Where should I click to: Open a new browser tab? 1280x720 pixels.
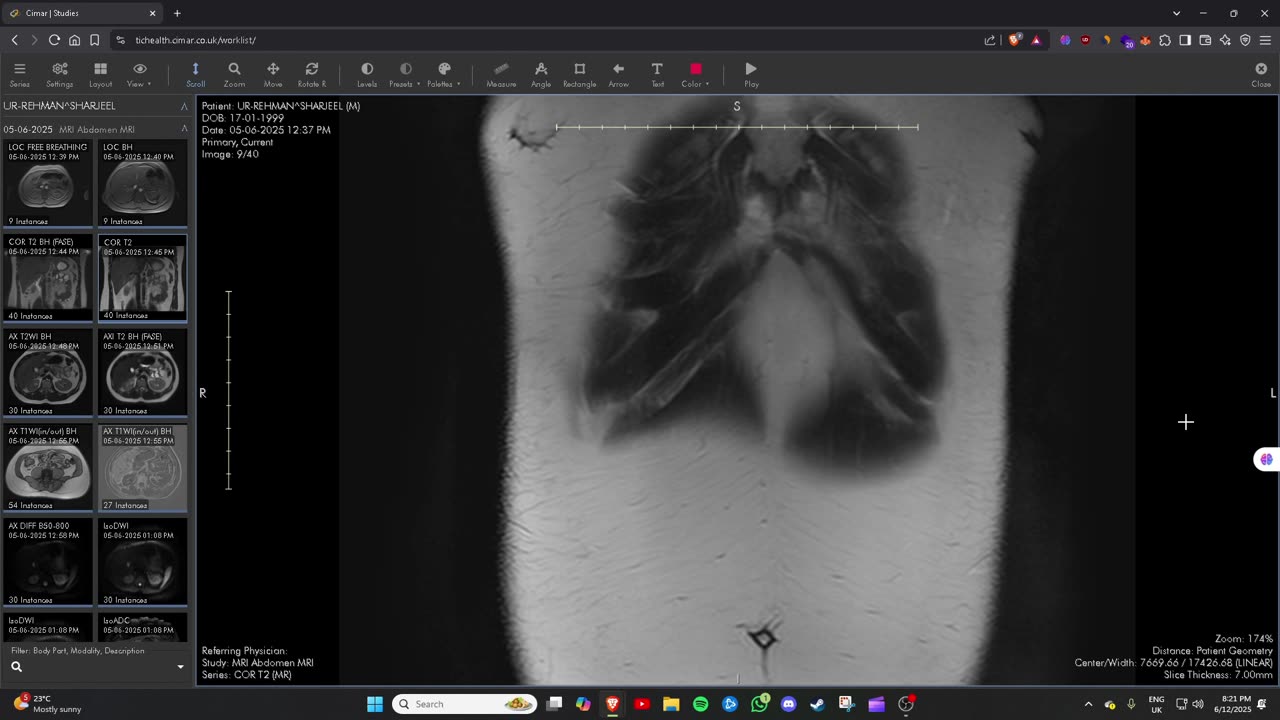(177, 13)
